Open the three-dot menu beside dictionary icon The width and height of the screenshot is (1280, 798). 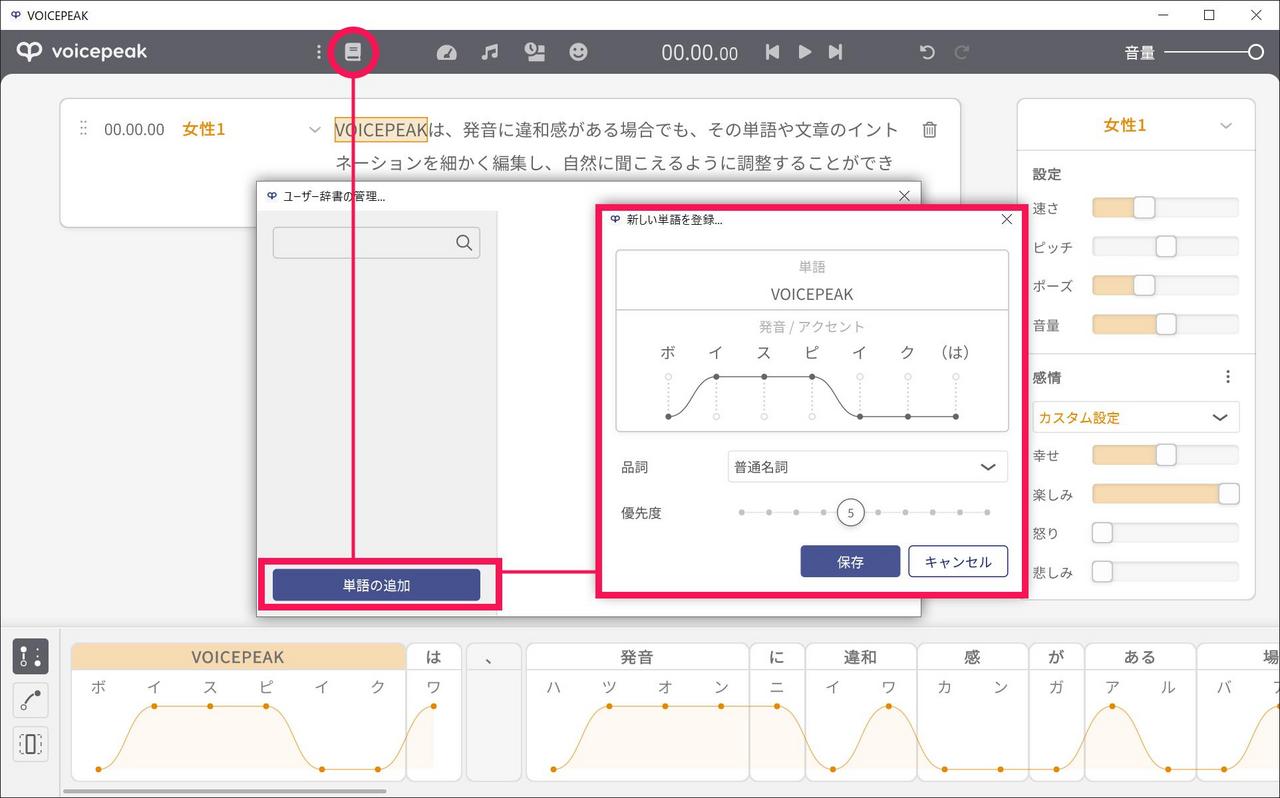point(319,52)
